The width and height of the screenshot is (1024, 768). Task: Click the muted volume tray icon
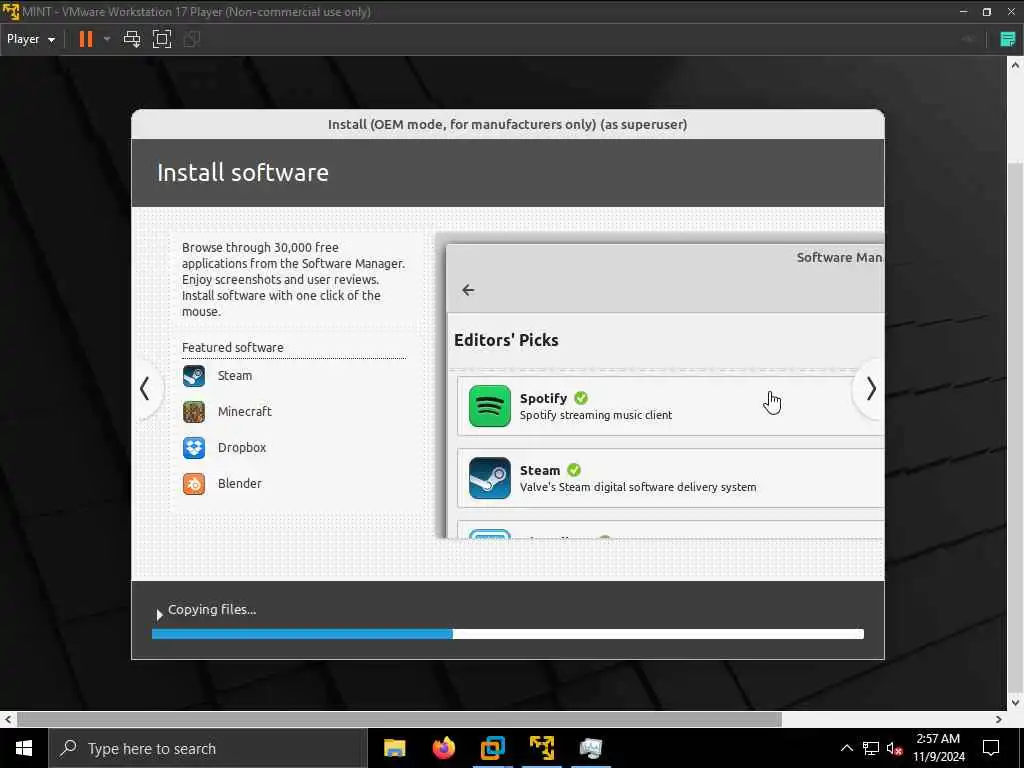[x=894, y=748]
